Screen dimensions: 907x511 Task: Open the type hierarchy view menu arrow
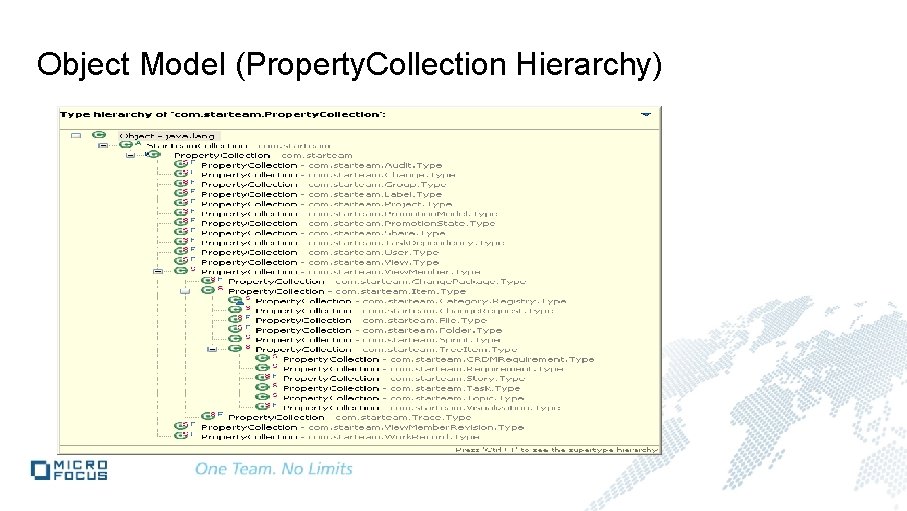click(646, 114)
